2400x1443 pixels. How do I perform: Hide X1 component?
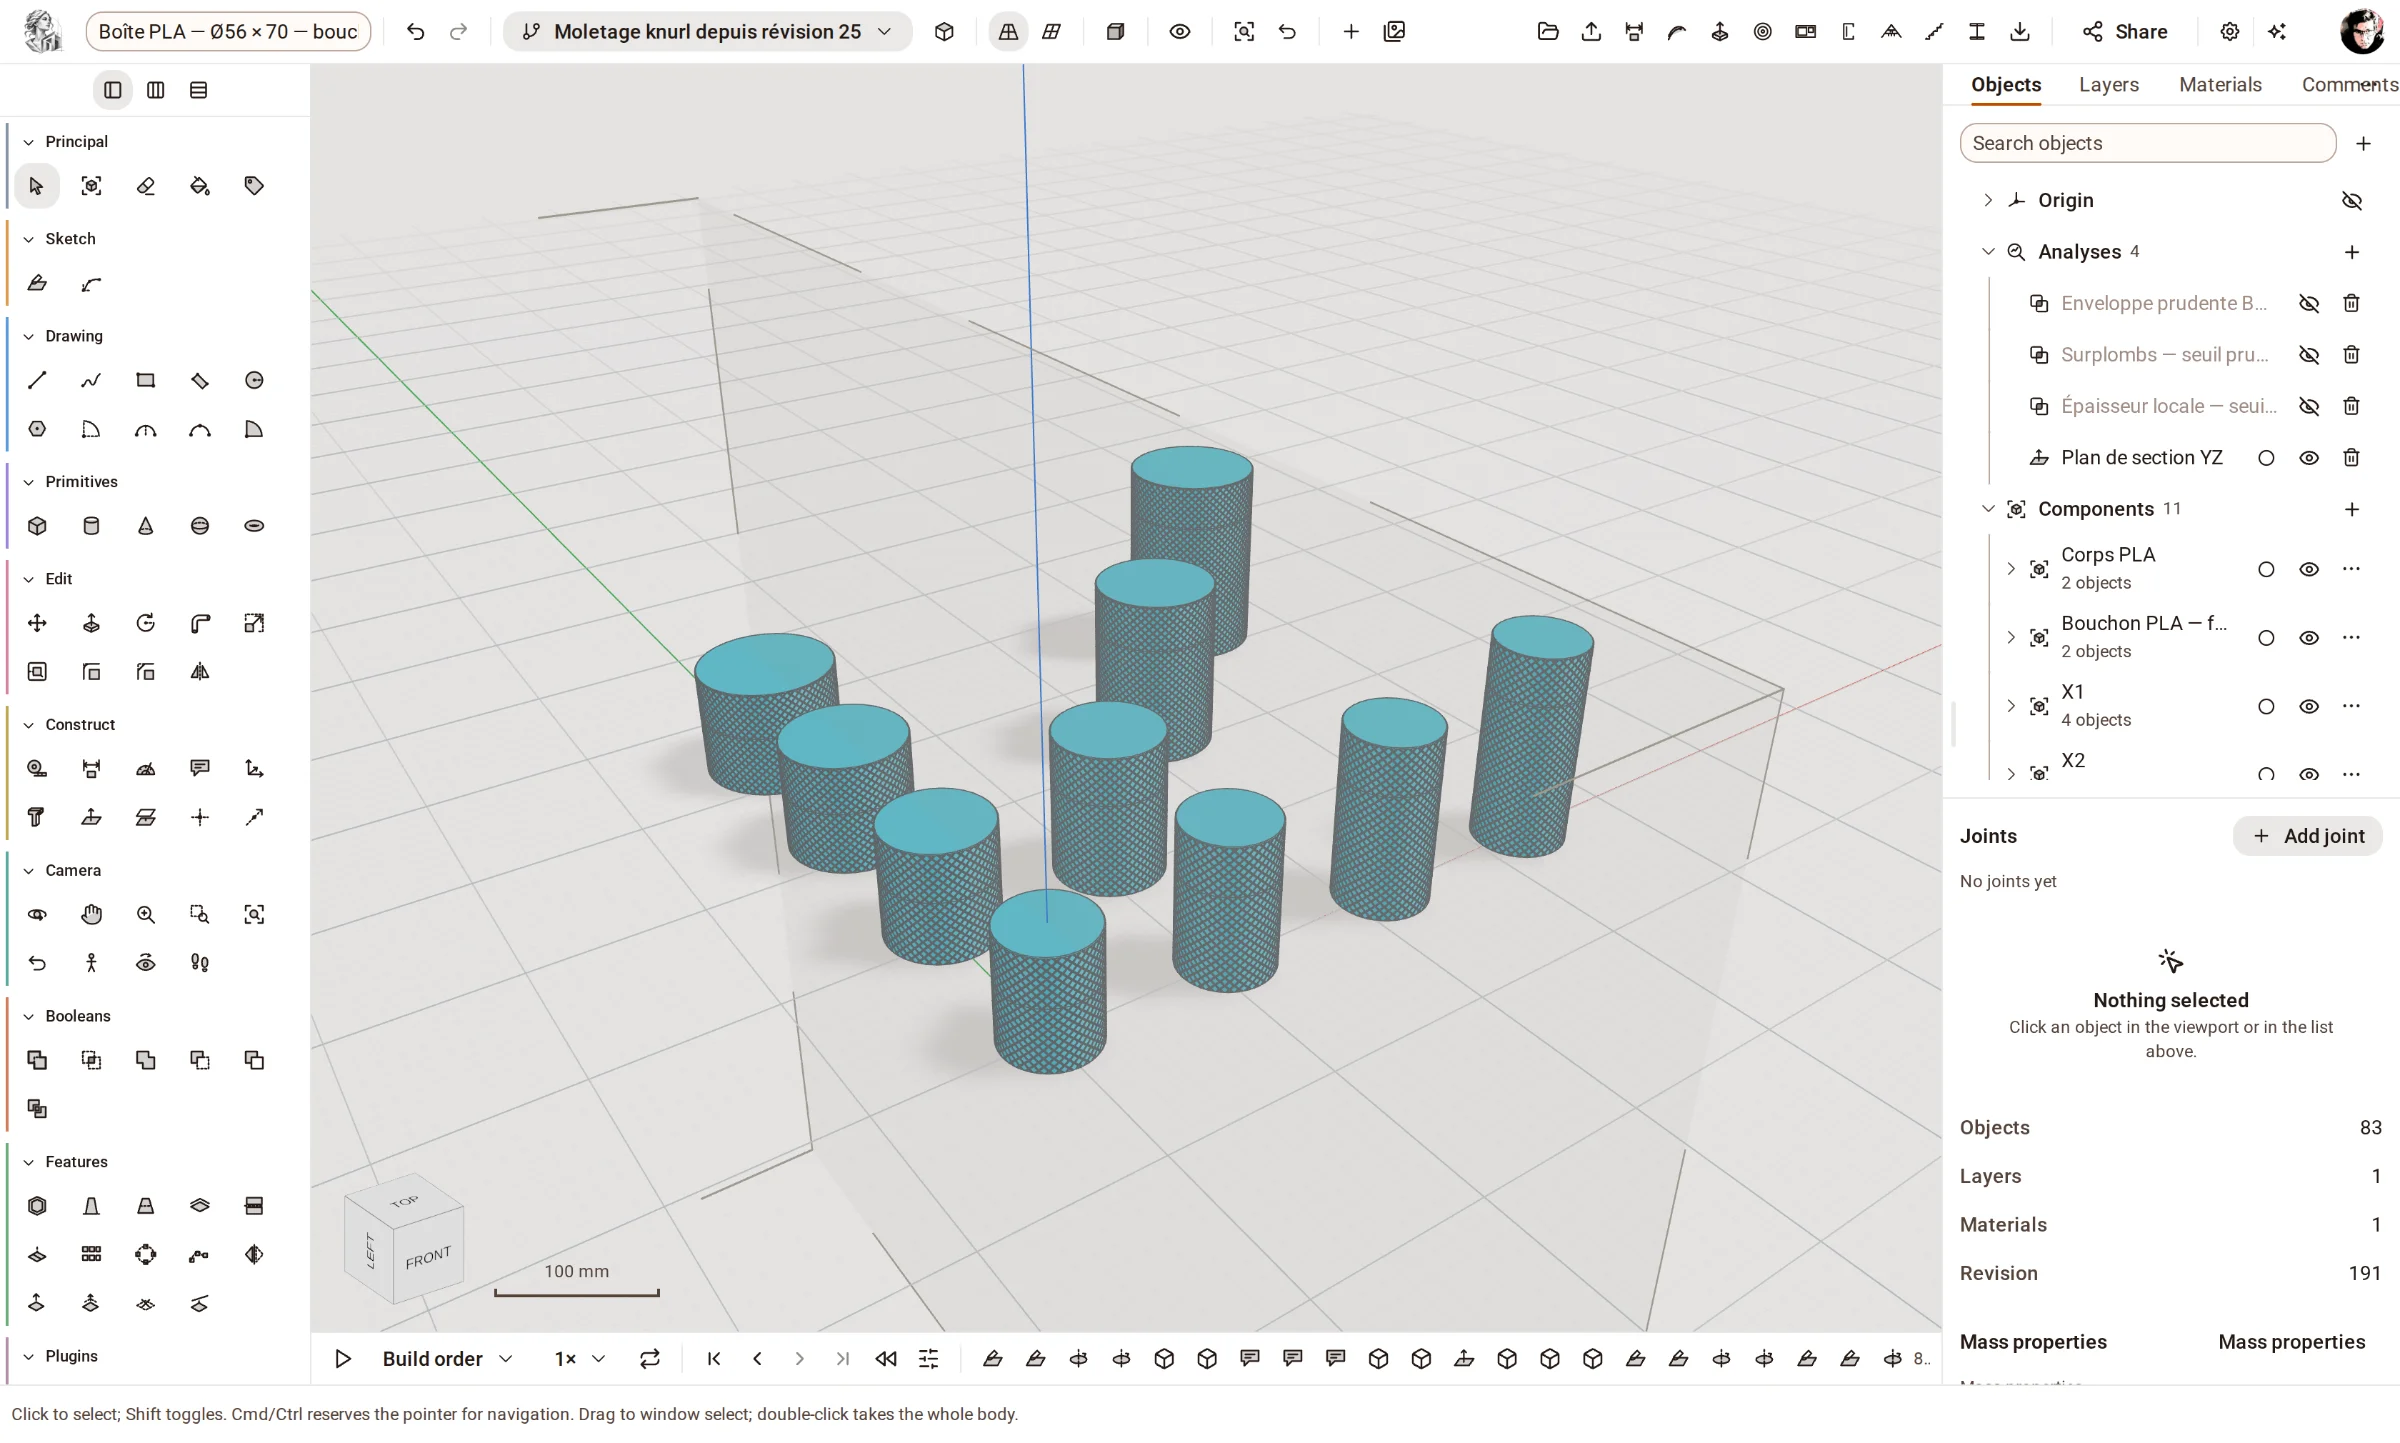point(2308,706)
